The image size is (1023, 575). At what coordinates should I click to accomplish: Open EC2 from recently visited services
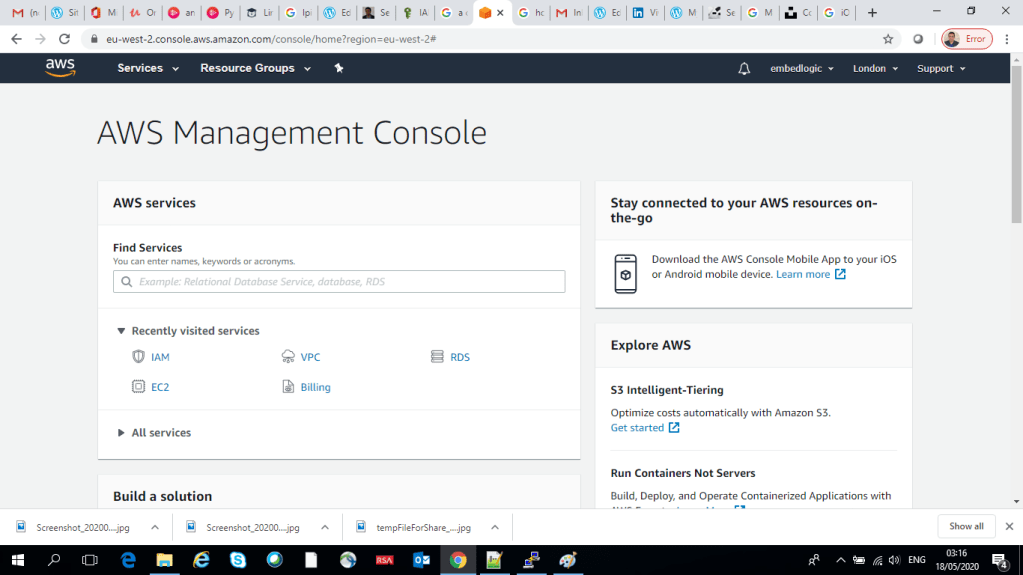(x=160, y=387)
